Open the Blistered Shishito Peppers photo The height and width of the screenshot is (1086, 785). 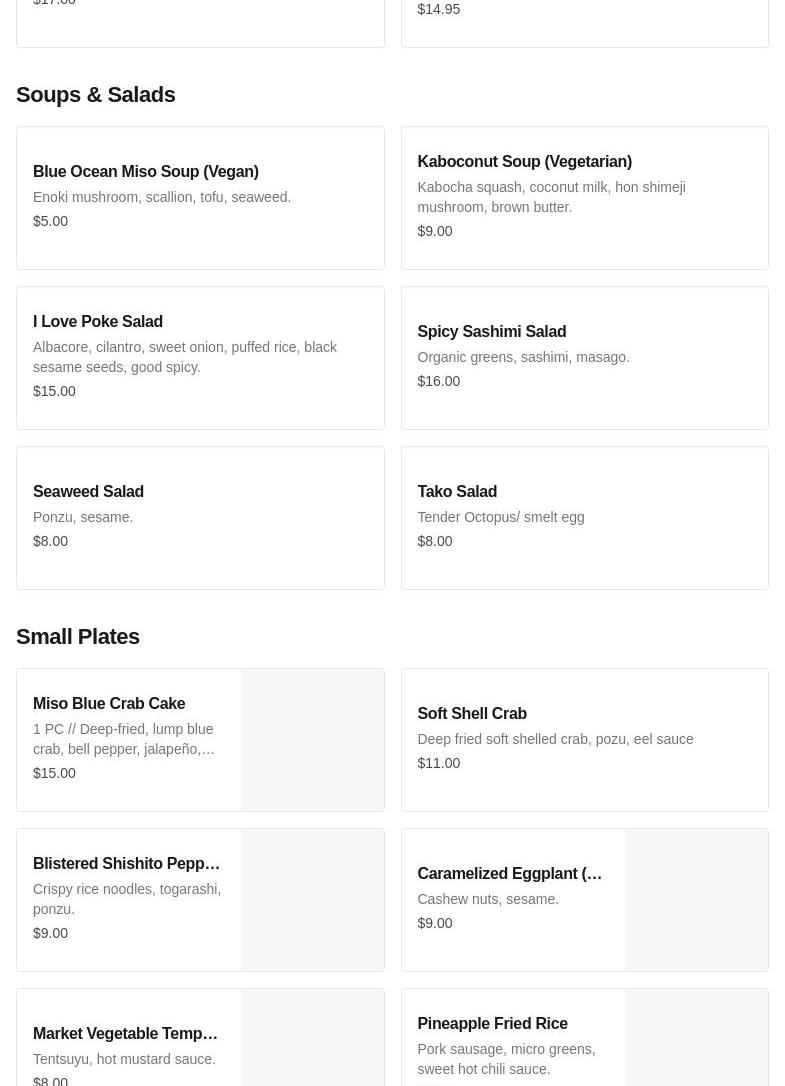click(x=313, y=900)
